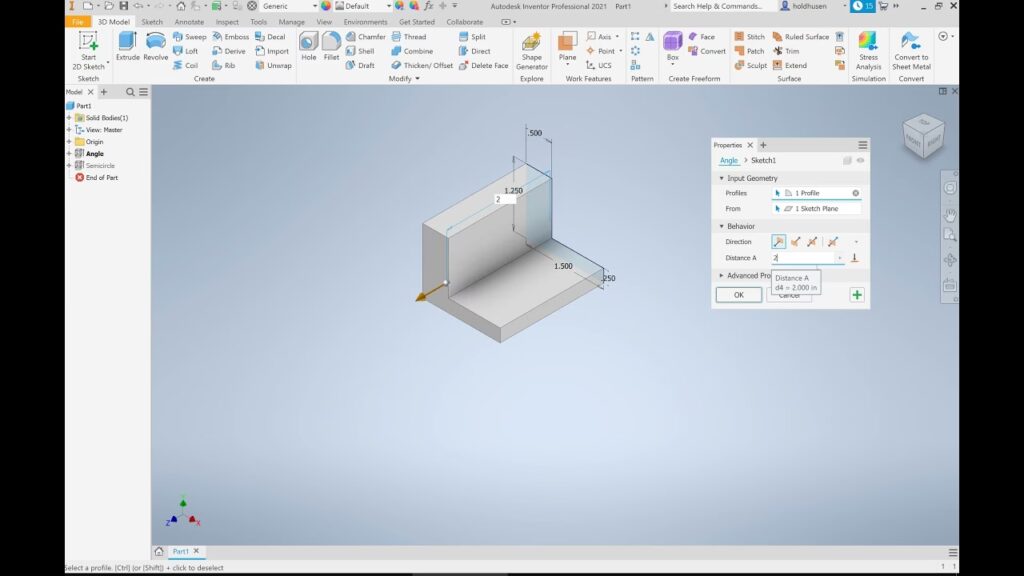Confirm the extrusion with OK
Viewport: 1024px width, 576px height.
point(738,295)
